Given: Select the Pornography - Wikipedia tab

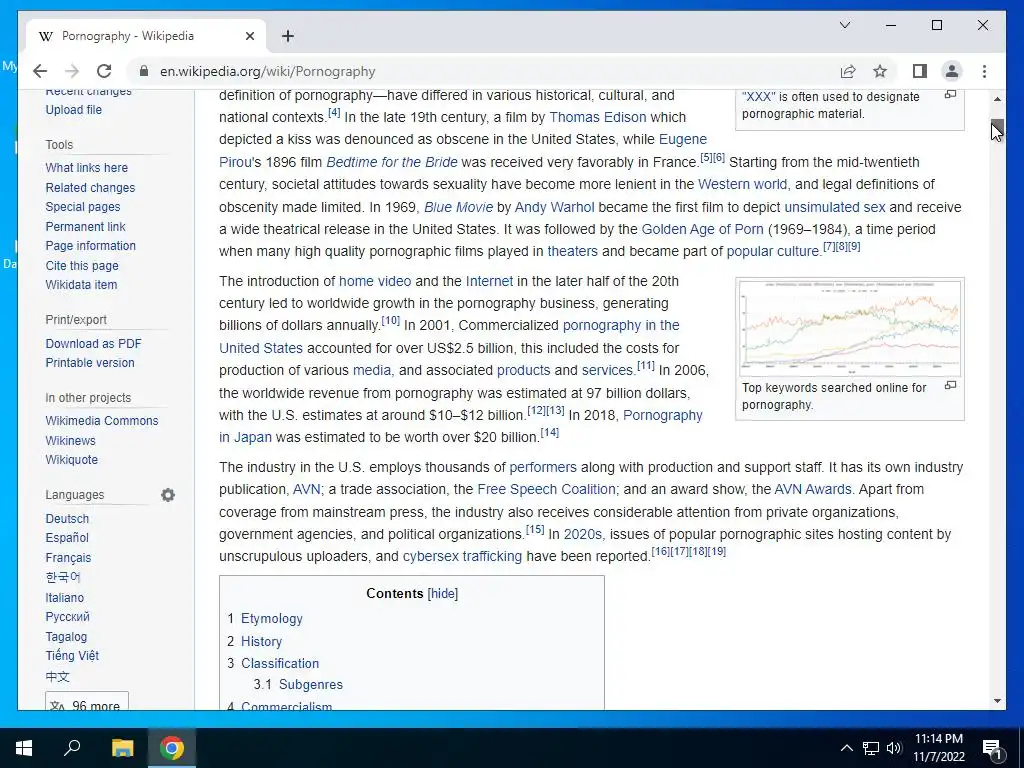Looking at the screenshot, I should coord(145,36).
